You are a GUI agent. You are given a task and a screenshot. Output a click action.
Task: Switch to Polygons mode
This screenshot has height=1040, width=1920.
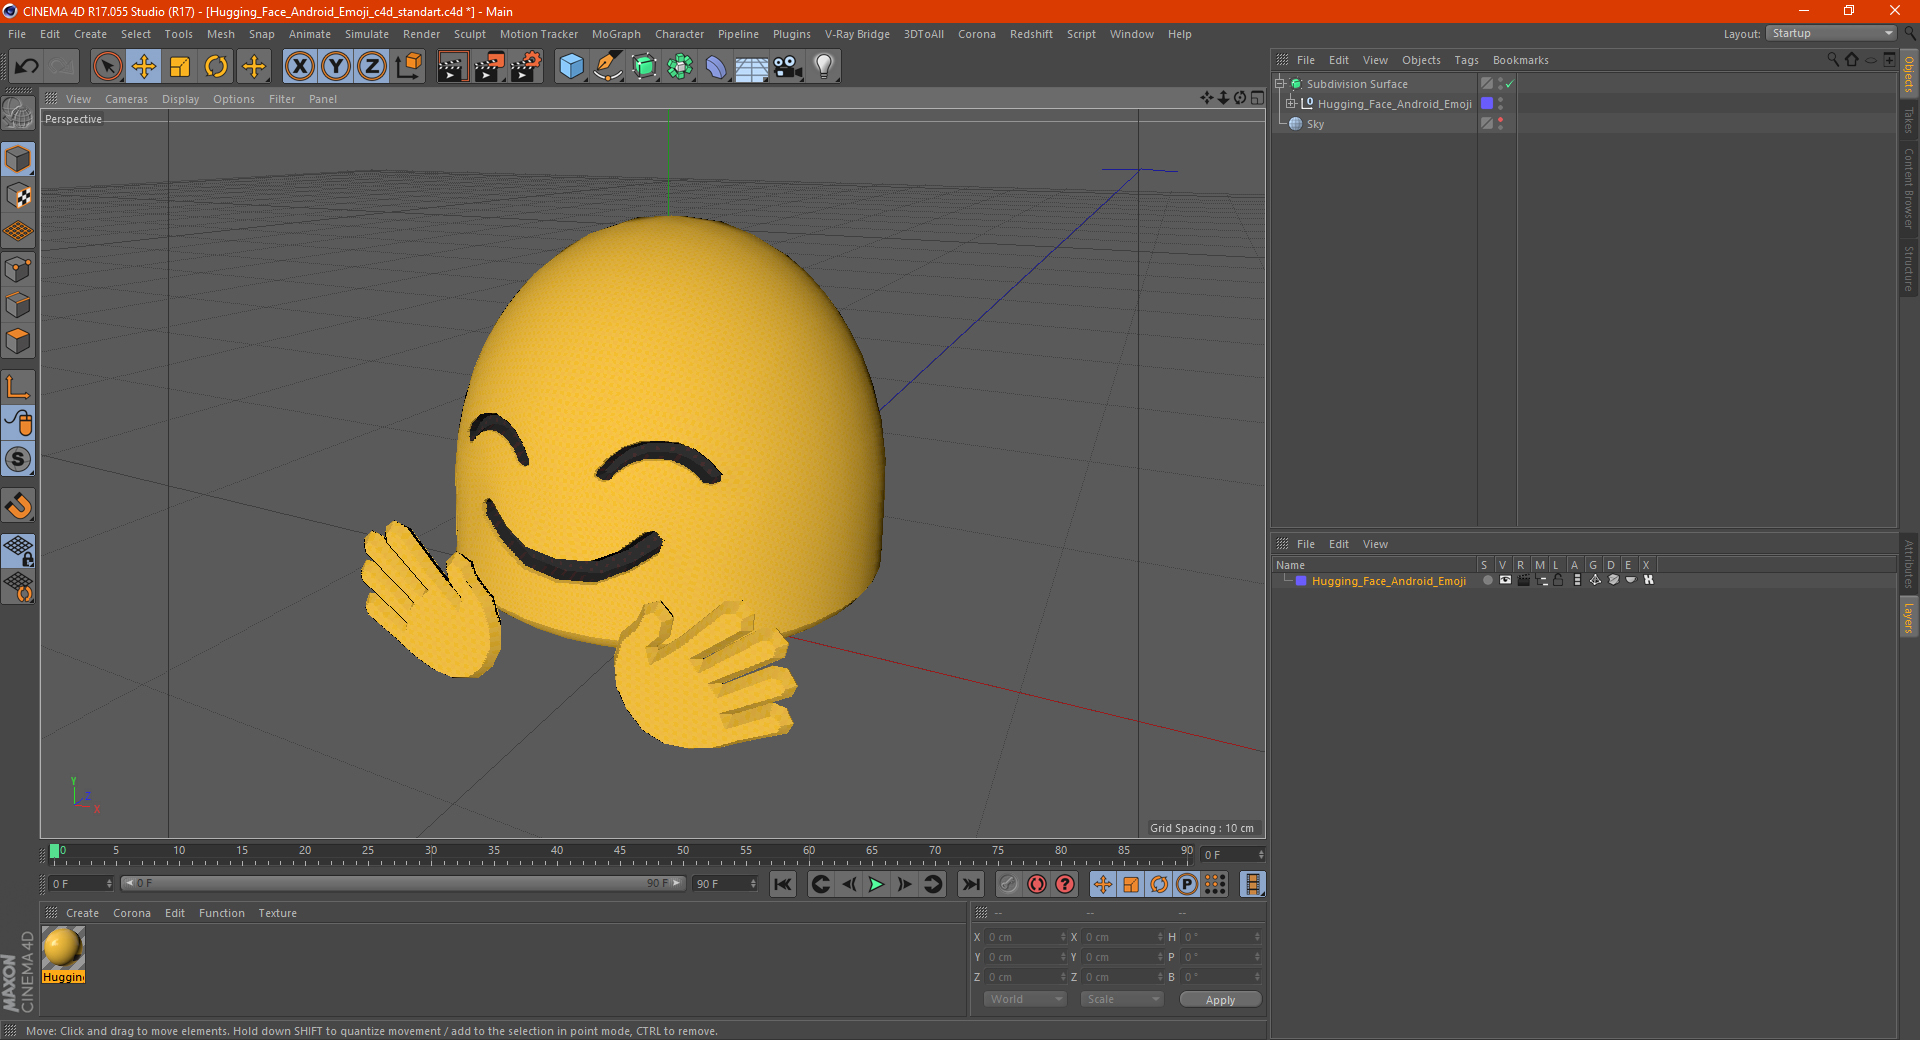click(19, 341)
